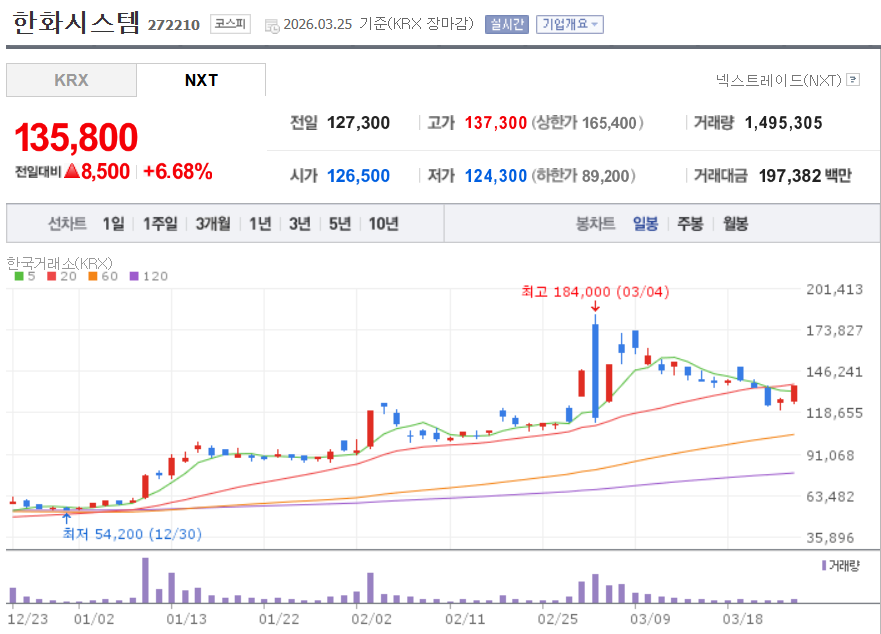Switch to 월봉 monthly candle view
Image resolution: width=881 pixels, height=634 pixels.
pyautogui.click(x=734, y=224)
